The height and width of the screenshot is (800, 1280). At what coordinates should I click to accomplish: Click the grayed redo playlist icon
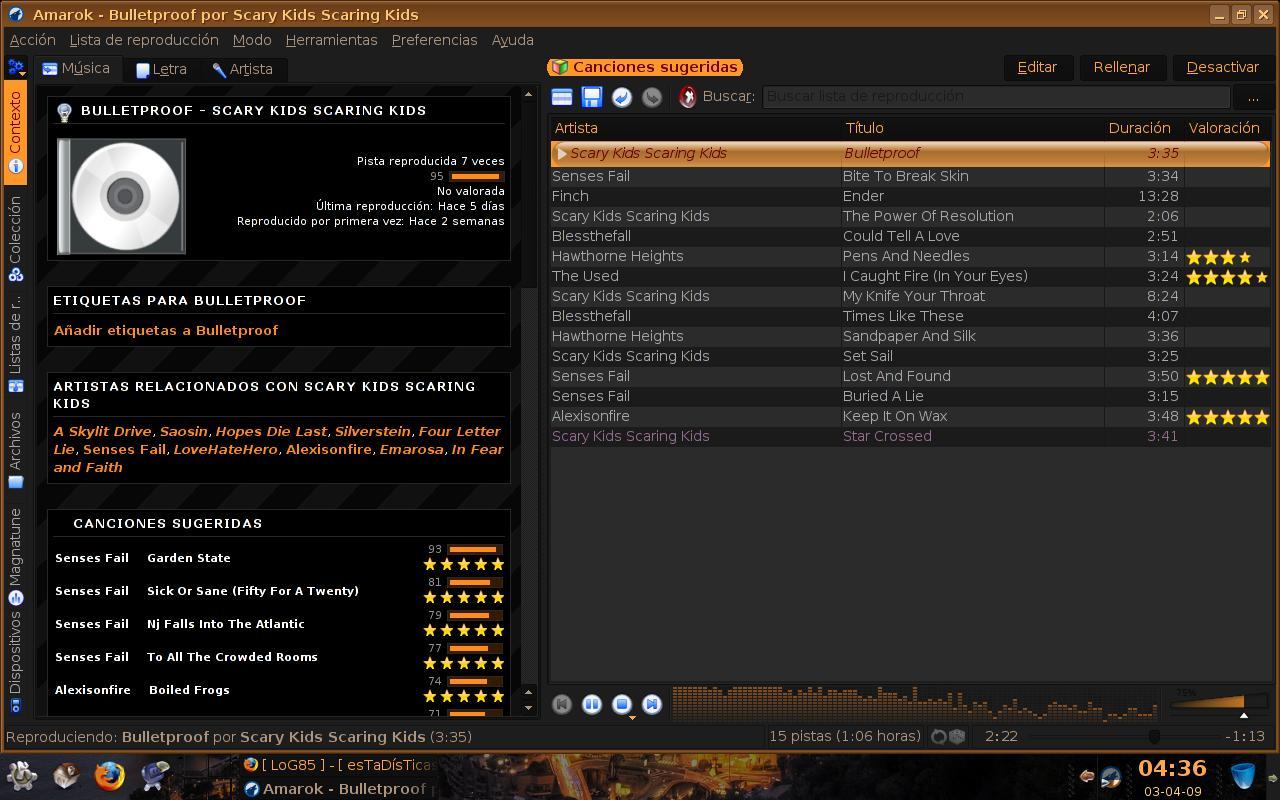point(652,97)
